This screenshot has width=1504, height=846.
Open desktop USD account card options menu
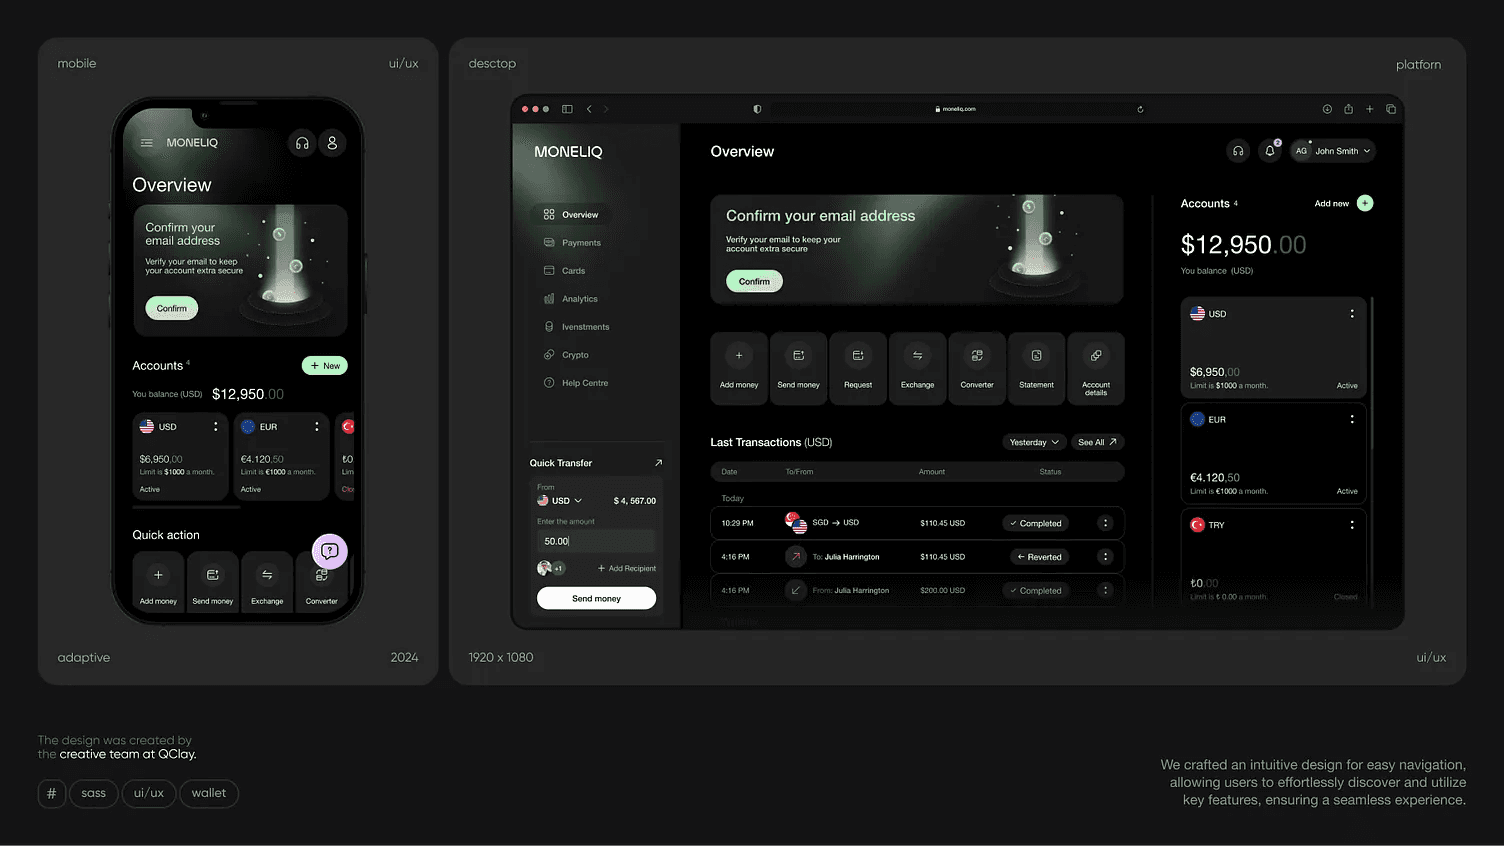(x=1352, y=314)
